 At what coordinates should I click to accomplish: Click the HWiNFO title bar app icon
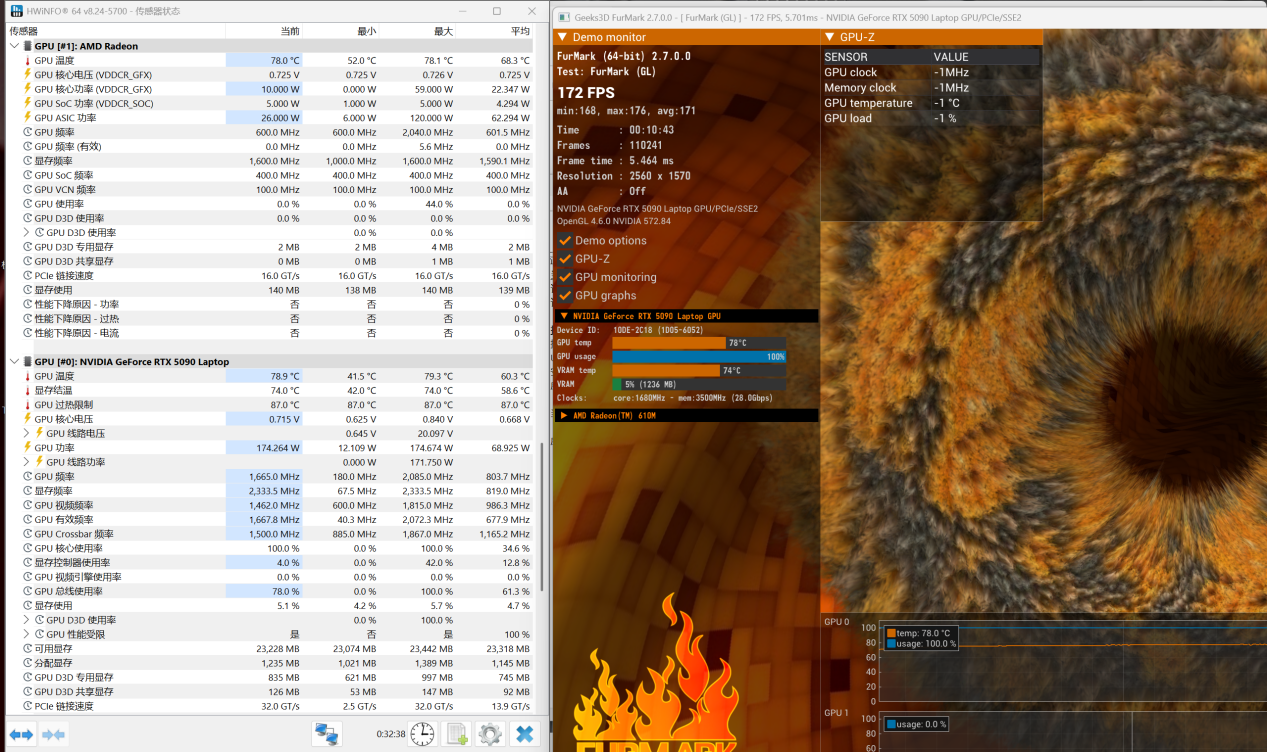click(x=17, y=11)
